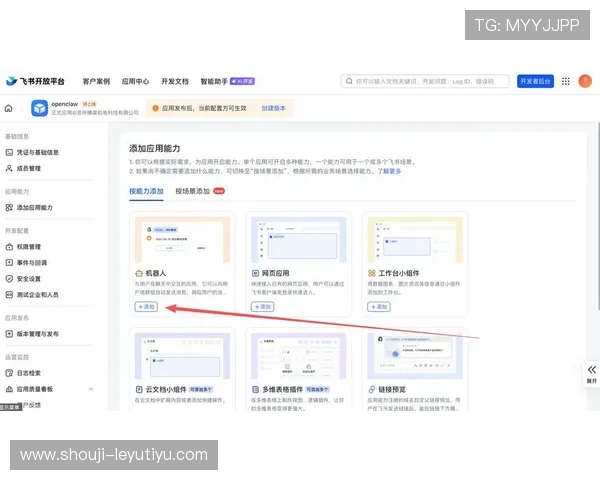Click the 机器人 preview thumbnail
This screenshot has height=480, width=600.
click(183, 240)
